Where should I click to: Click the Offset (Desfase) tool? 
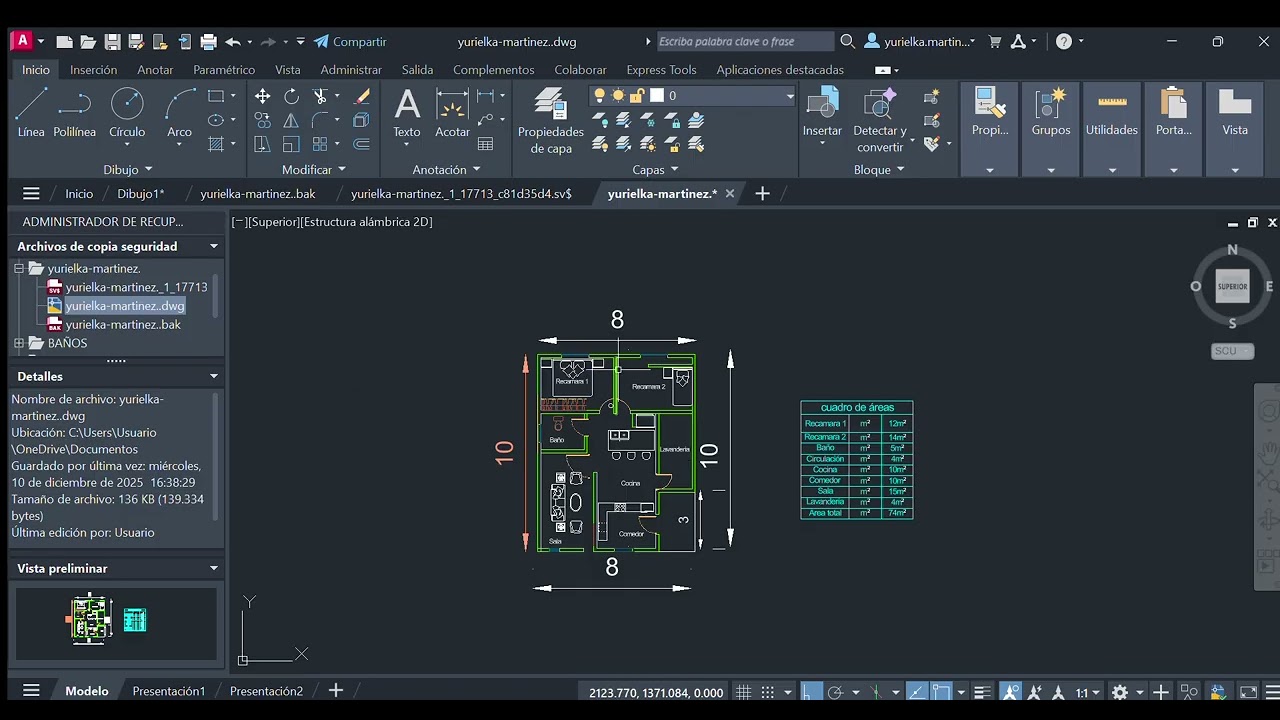point(362,144)
